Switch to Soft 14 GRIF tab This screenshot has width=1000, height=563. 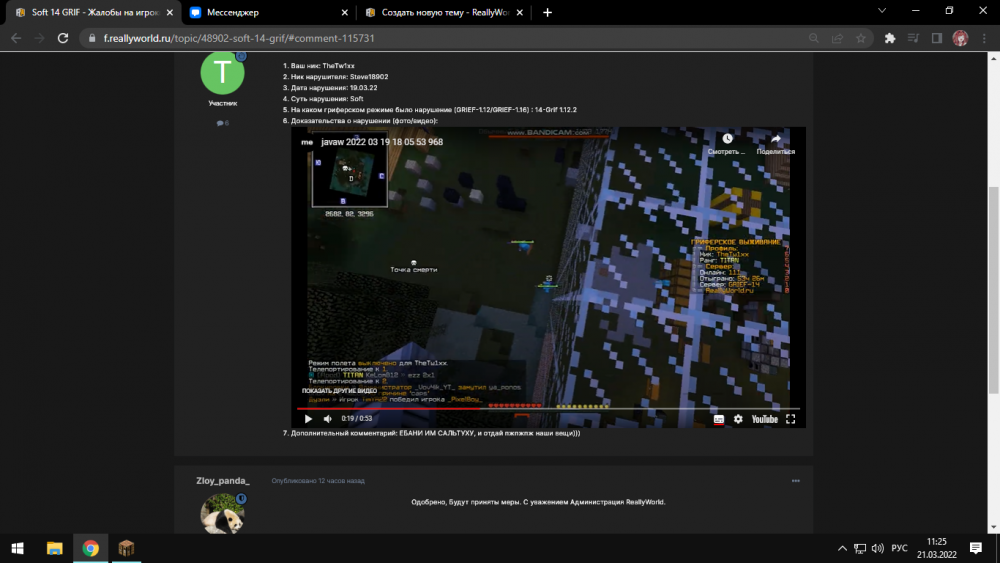pyautogui.click(x=94, y=12)
